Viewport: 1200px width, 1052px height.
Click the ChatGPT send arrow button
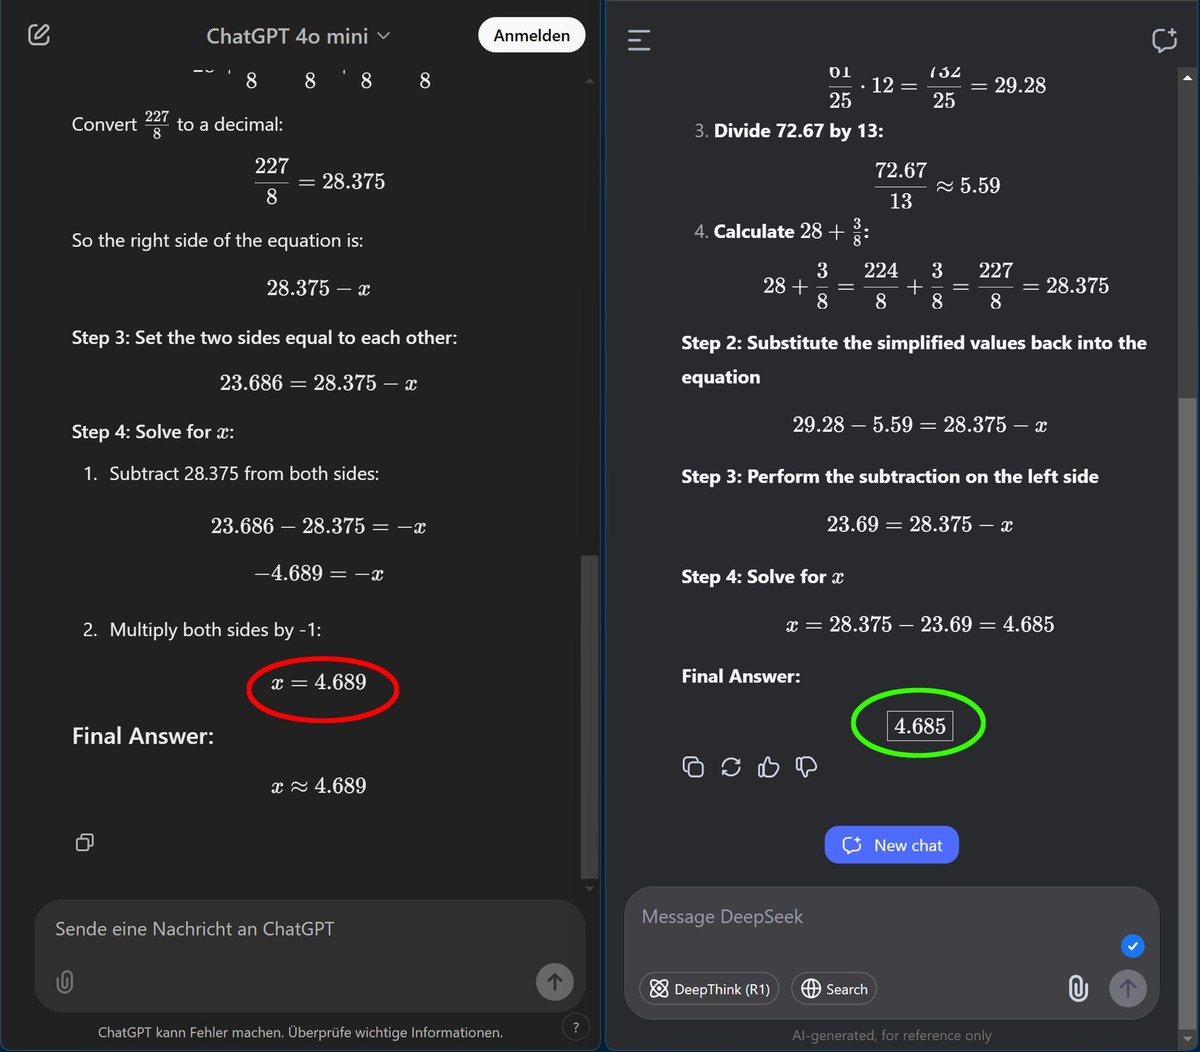555,981
